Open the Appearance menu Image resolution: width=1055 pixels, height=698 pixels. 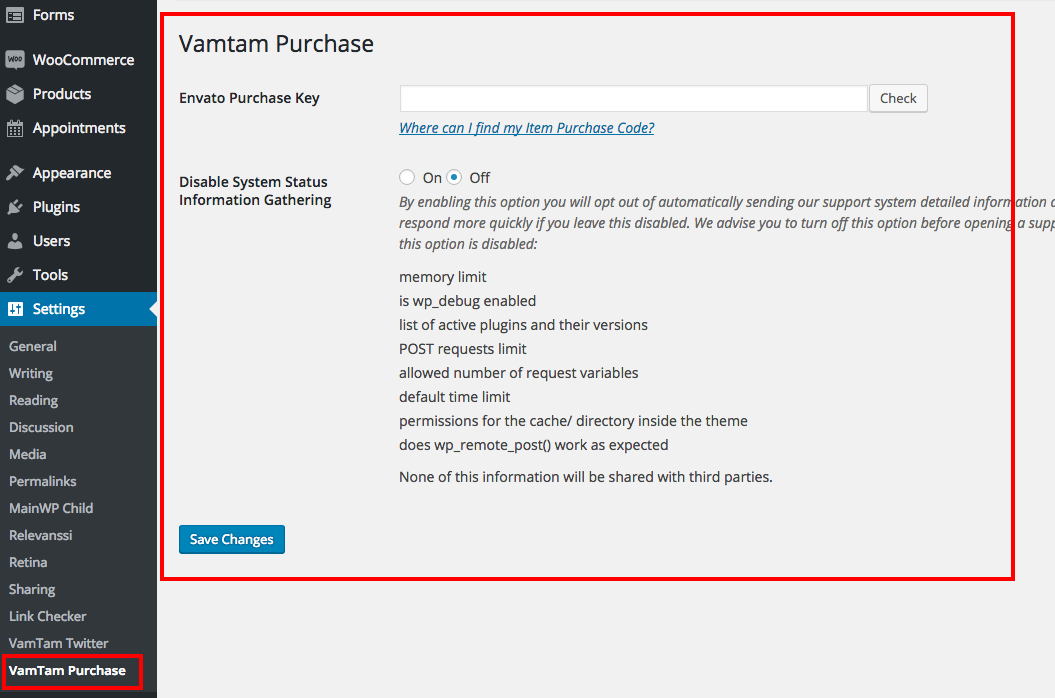coord(72,174)
